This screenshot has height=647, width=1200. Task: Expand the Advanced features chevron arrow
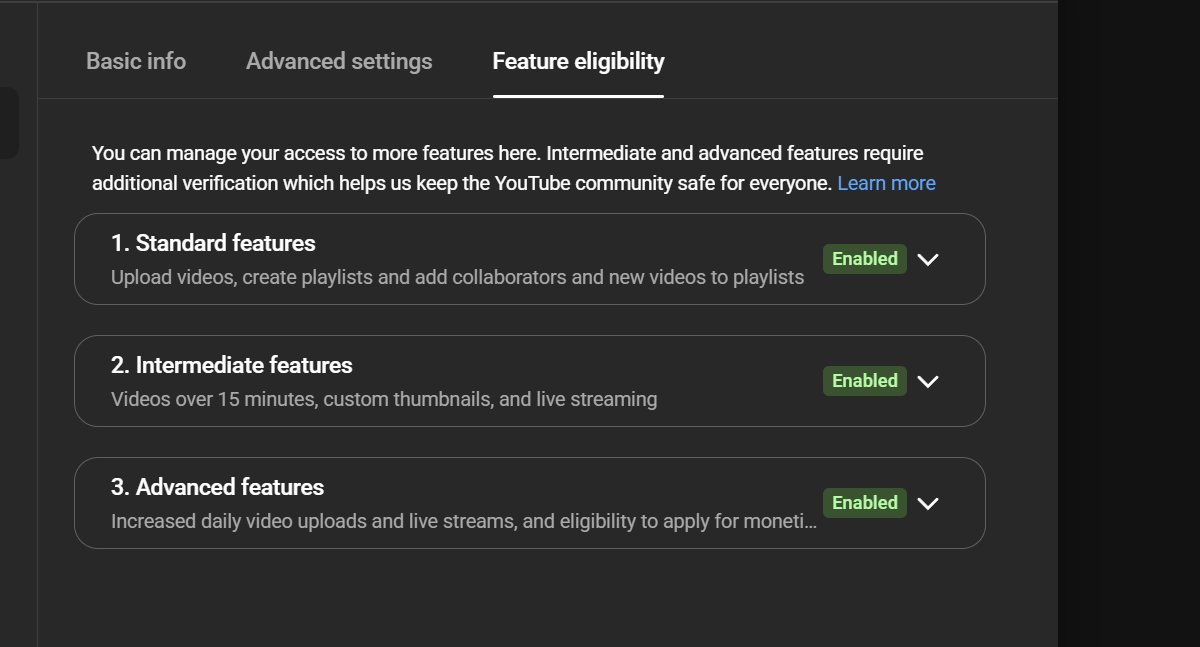click(x=928, y=503)
